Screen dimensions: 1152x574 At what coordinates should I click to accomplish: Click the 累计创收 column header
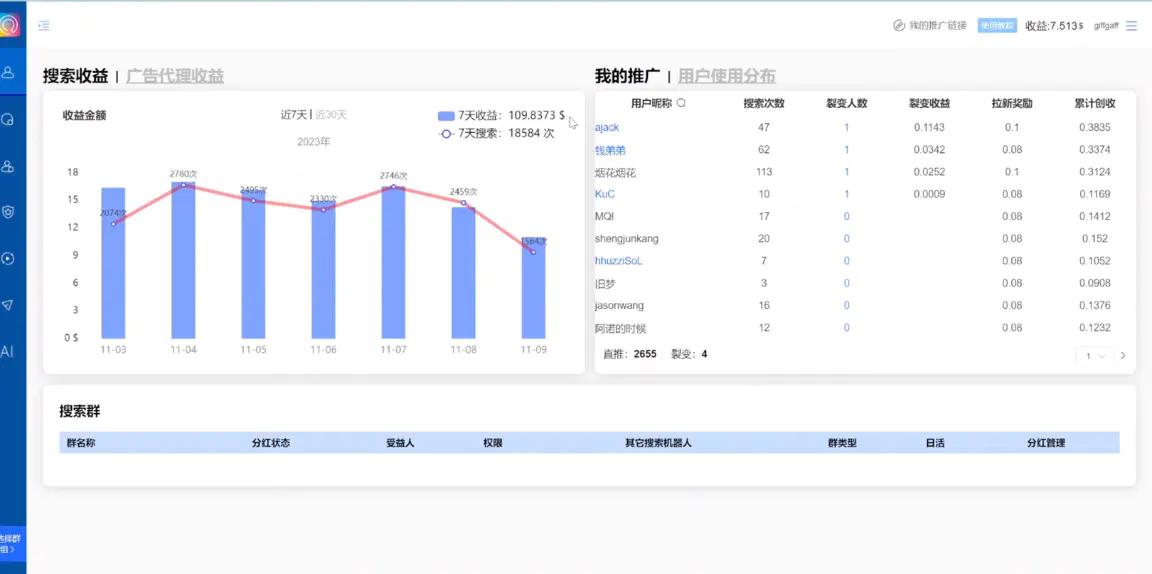[x=1095, y=104]
